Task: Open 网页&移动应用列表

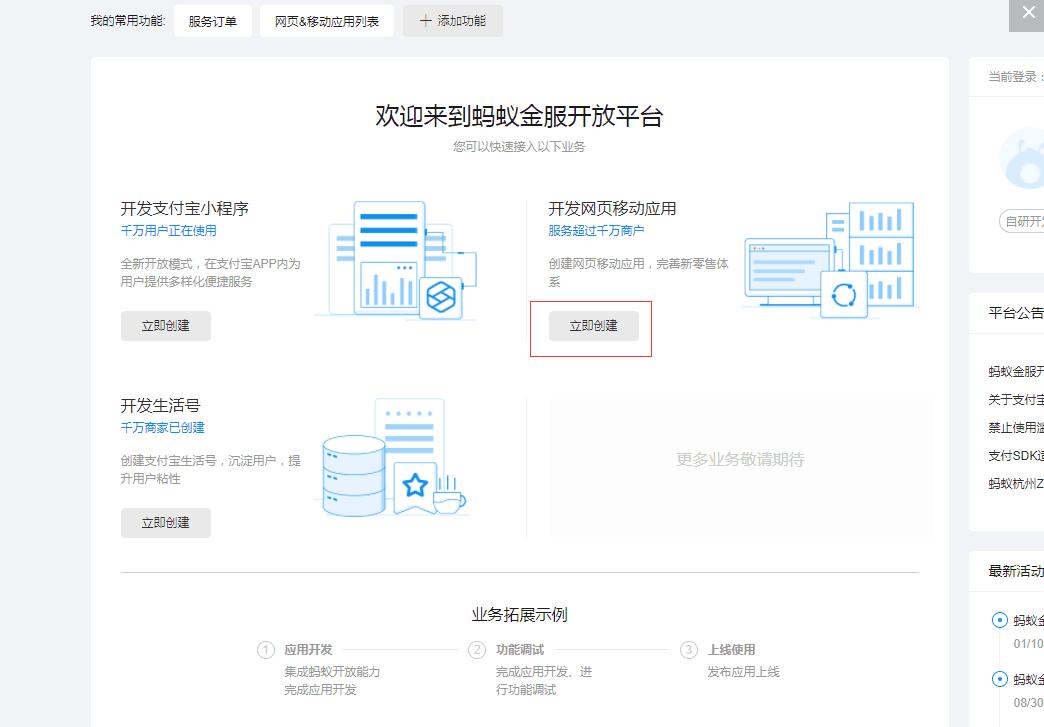Action: point(326,20)
